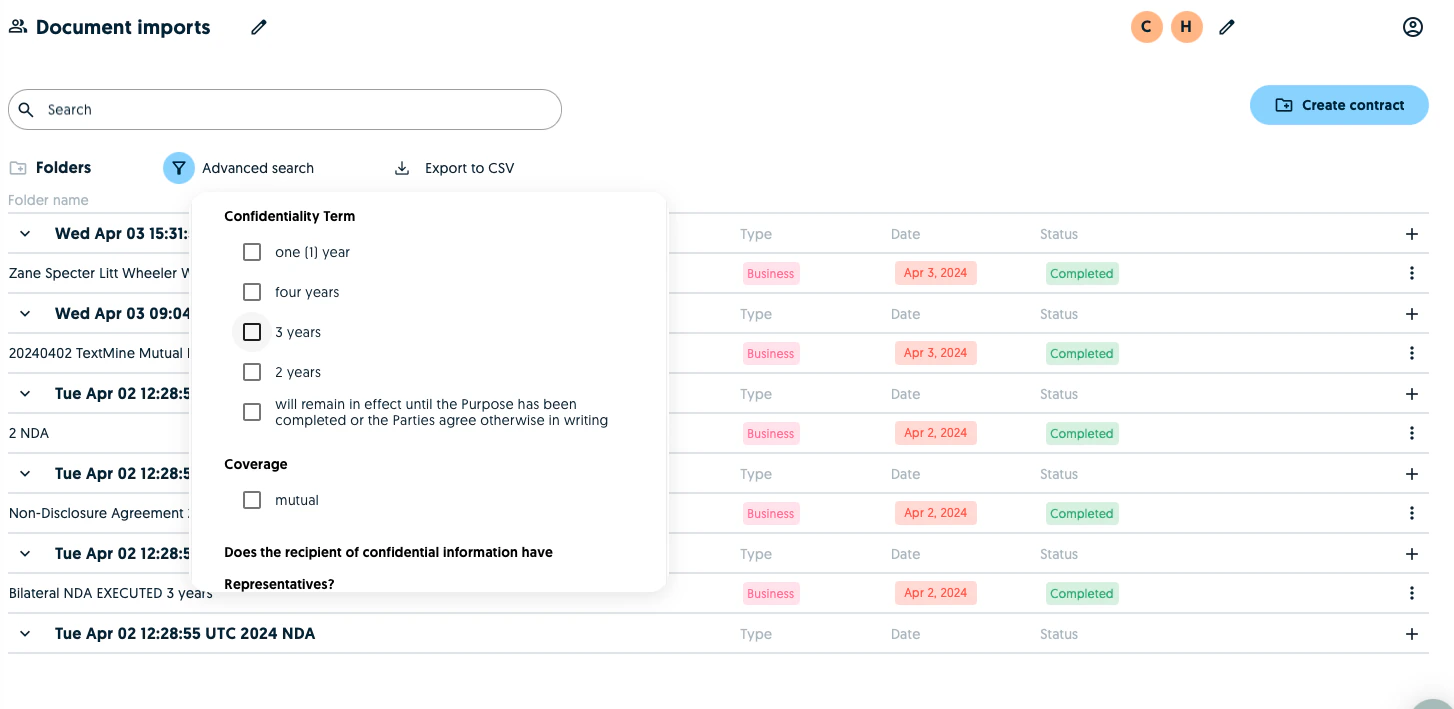This screenshot has width=1454, height=709.
Task: Click the Coverage section heading
Action: pyautogui.click(x=256, y=464)
